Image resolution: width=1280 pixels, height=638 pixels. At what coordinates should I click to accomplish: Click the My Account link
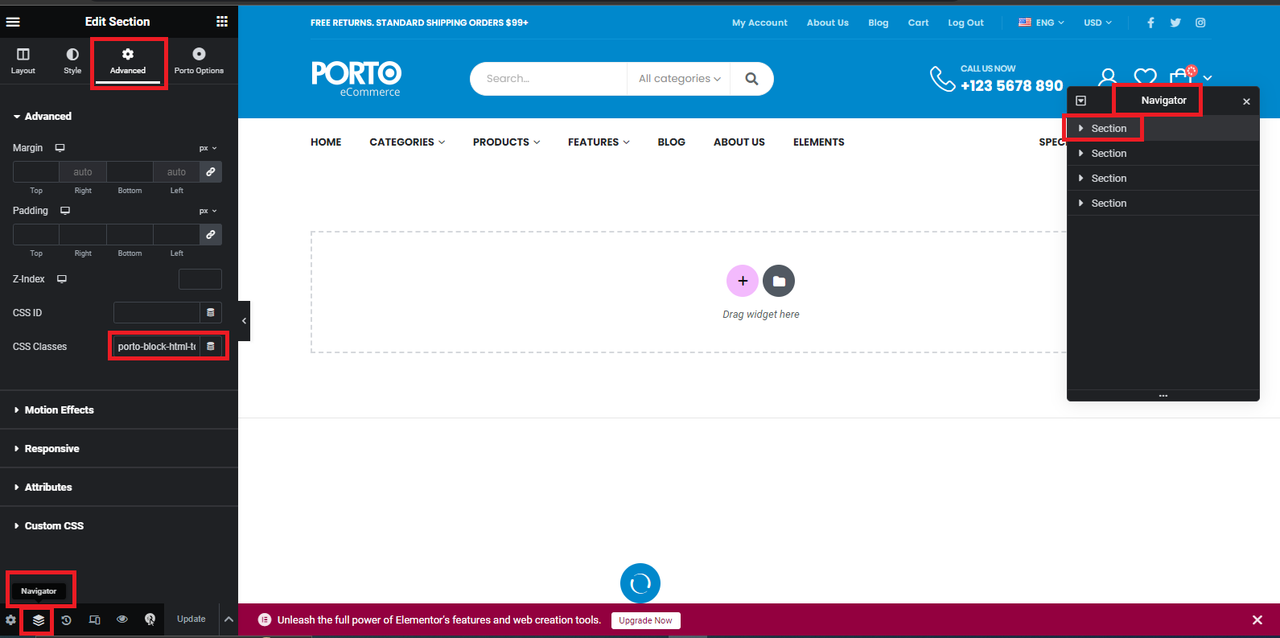coord(759,23)
